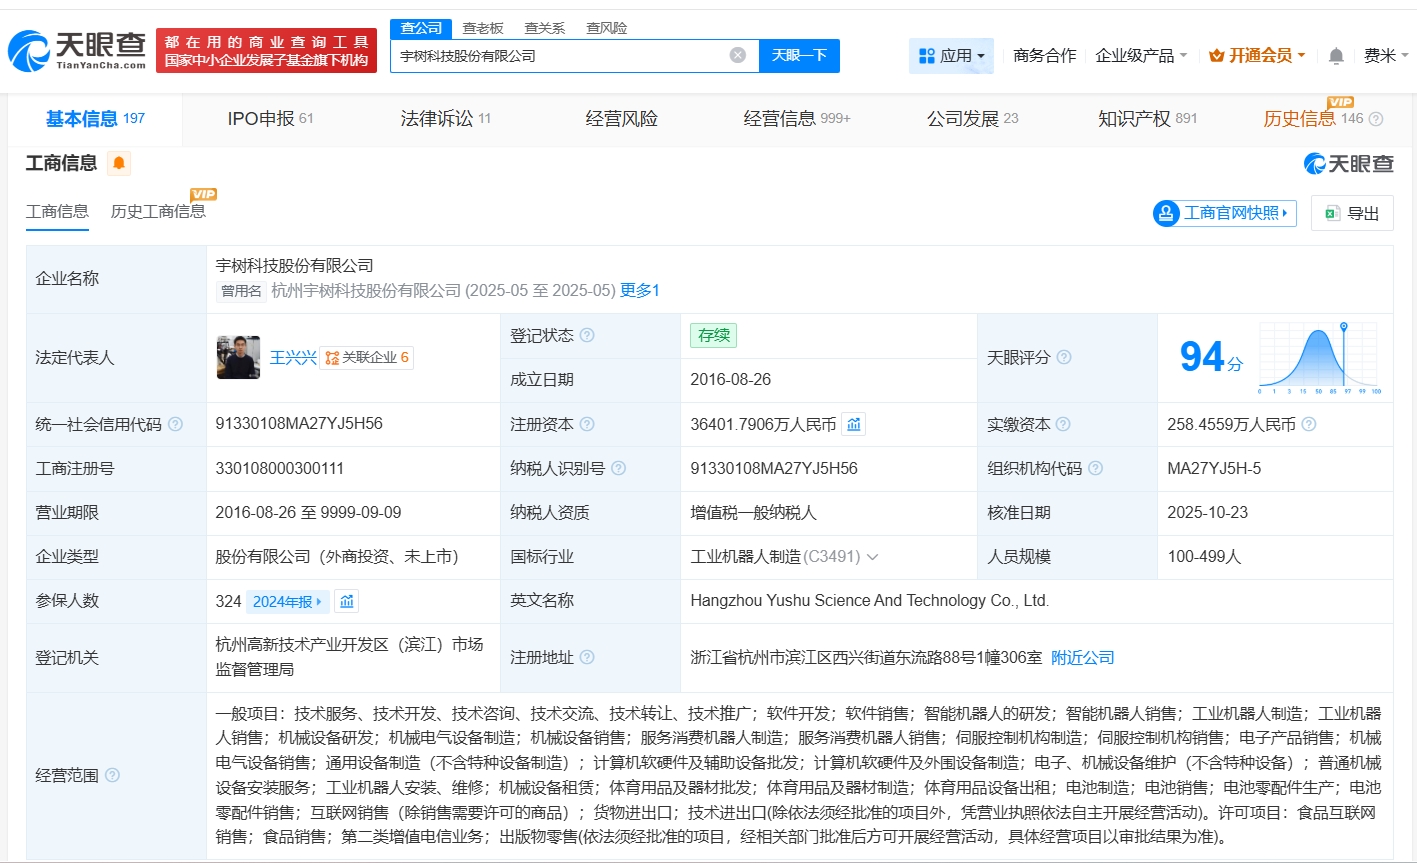
Task: Expand the 企业级产品 dropdown
Action: pos(1141,56)
